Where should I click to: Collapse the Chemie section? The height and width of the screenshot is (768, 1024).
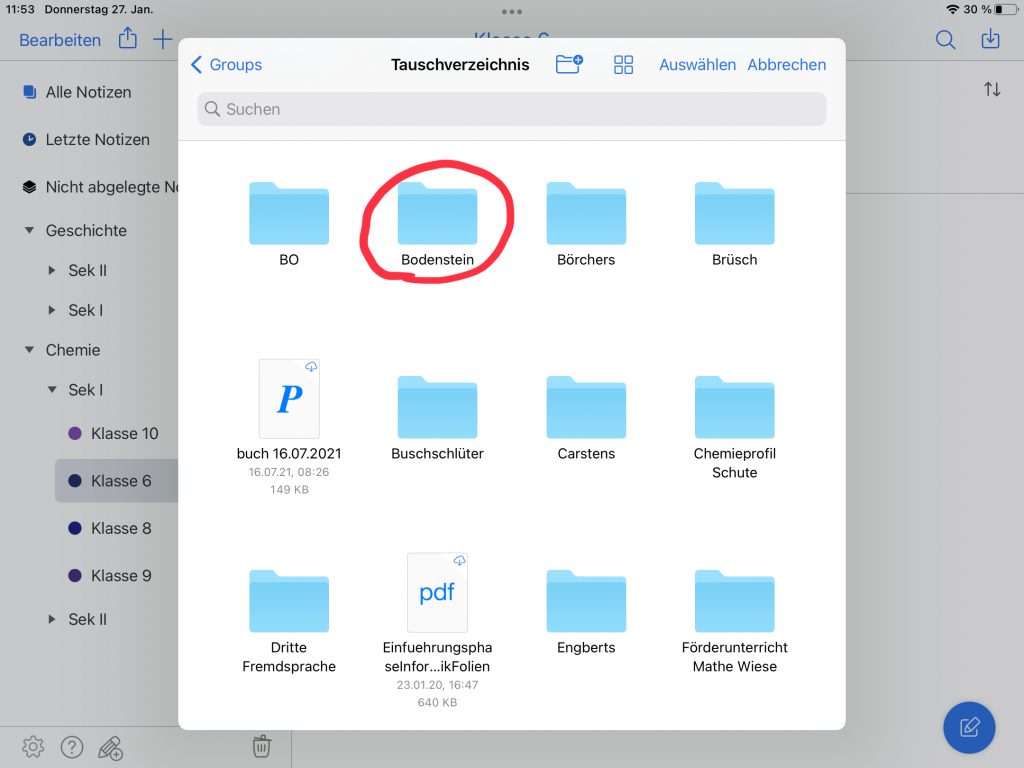pos(29,351)
